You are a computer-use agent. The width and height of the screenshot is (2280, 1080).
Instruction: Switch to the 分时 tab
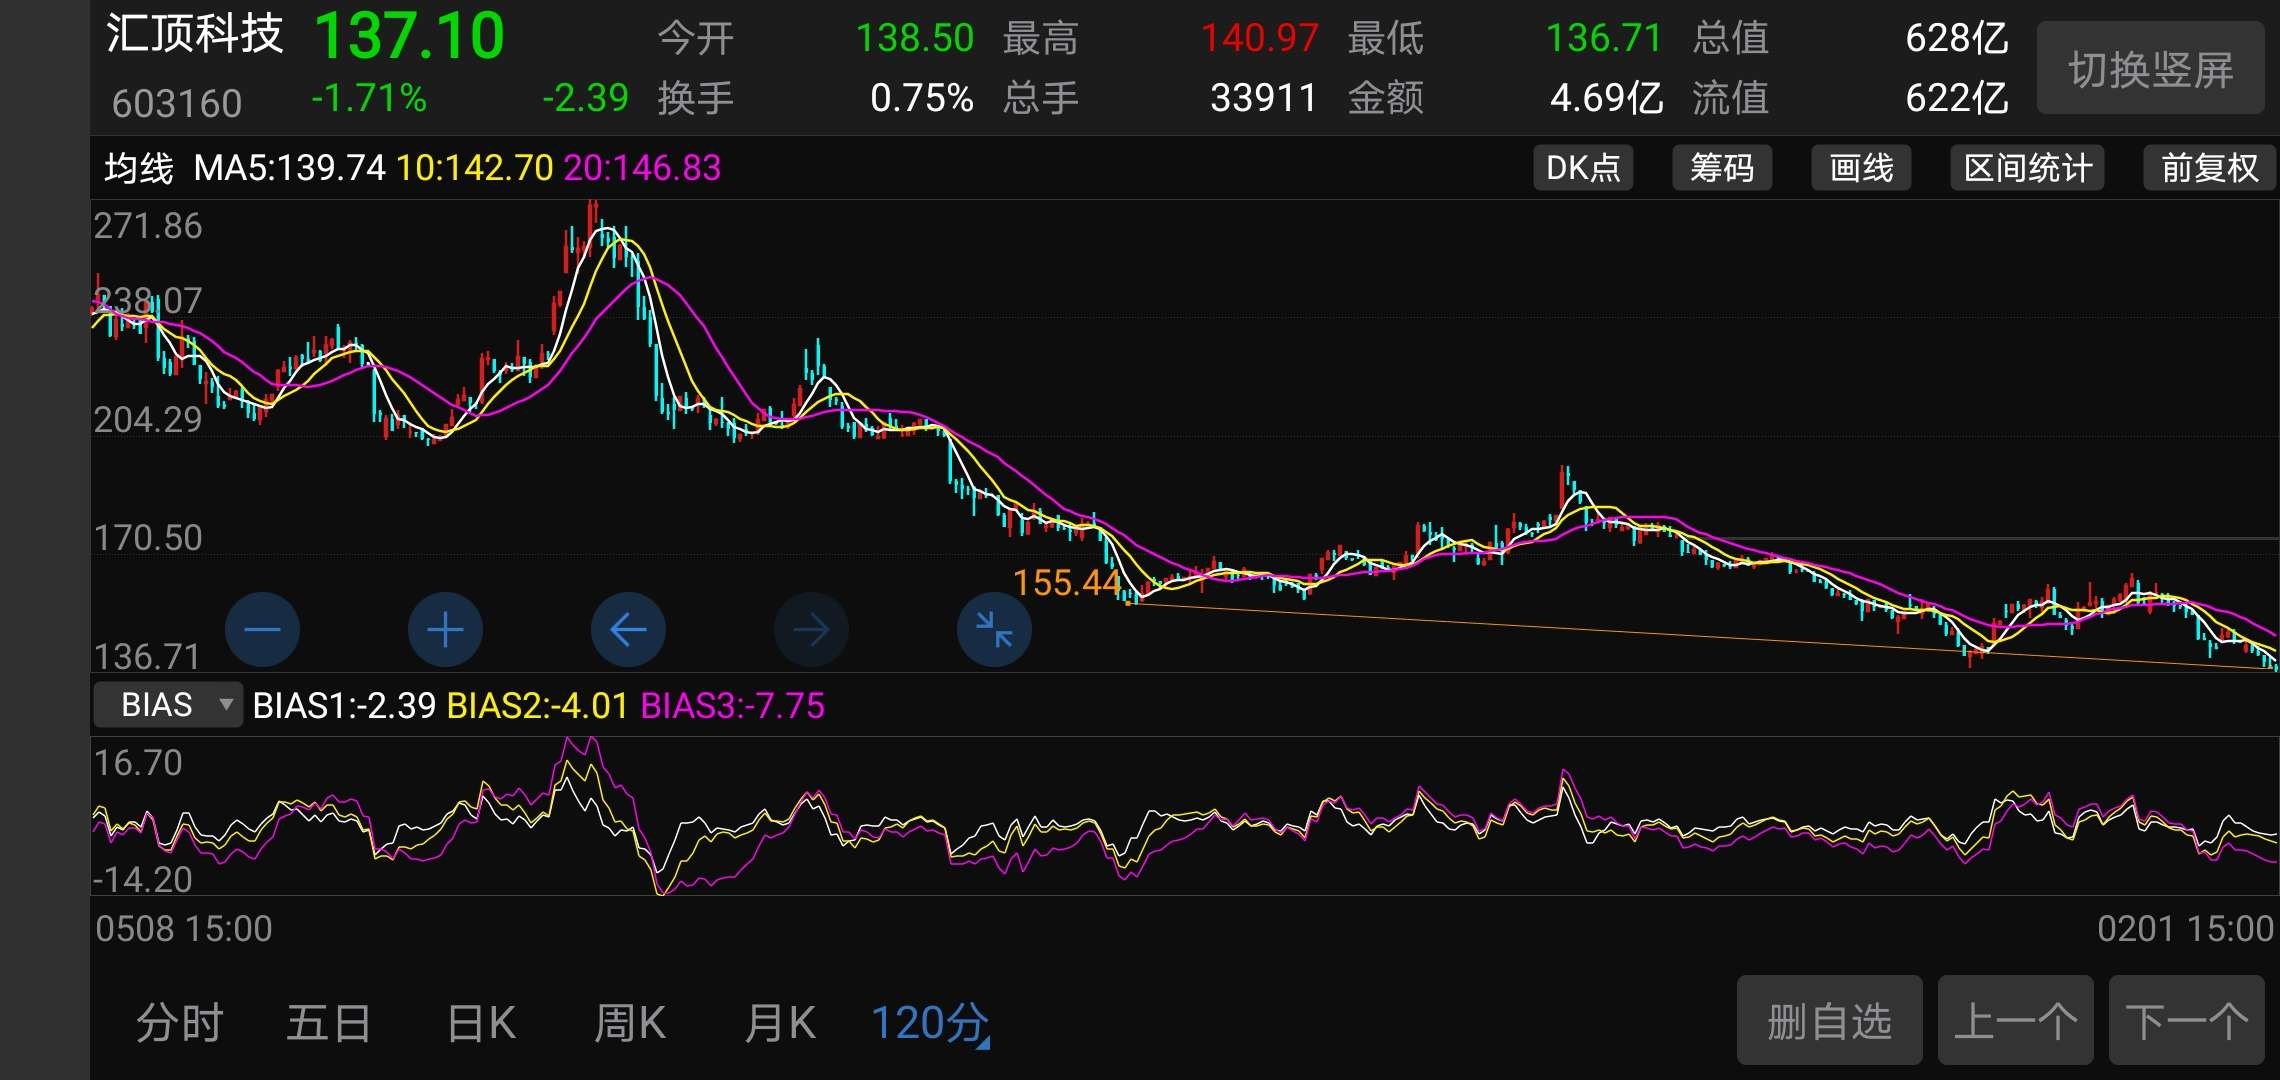click(x=180, y=1024)
